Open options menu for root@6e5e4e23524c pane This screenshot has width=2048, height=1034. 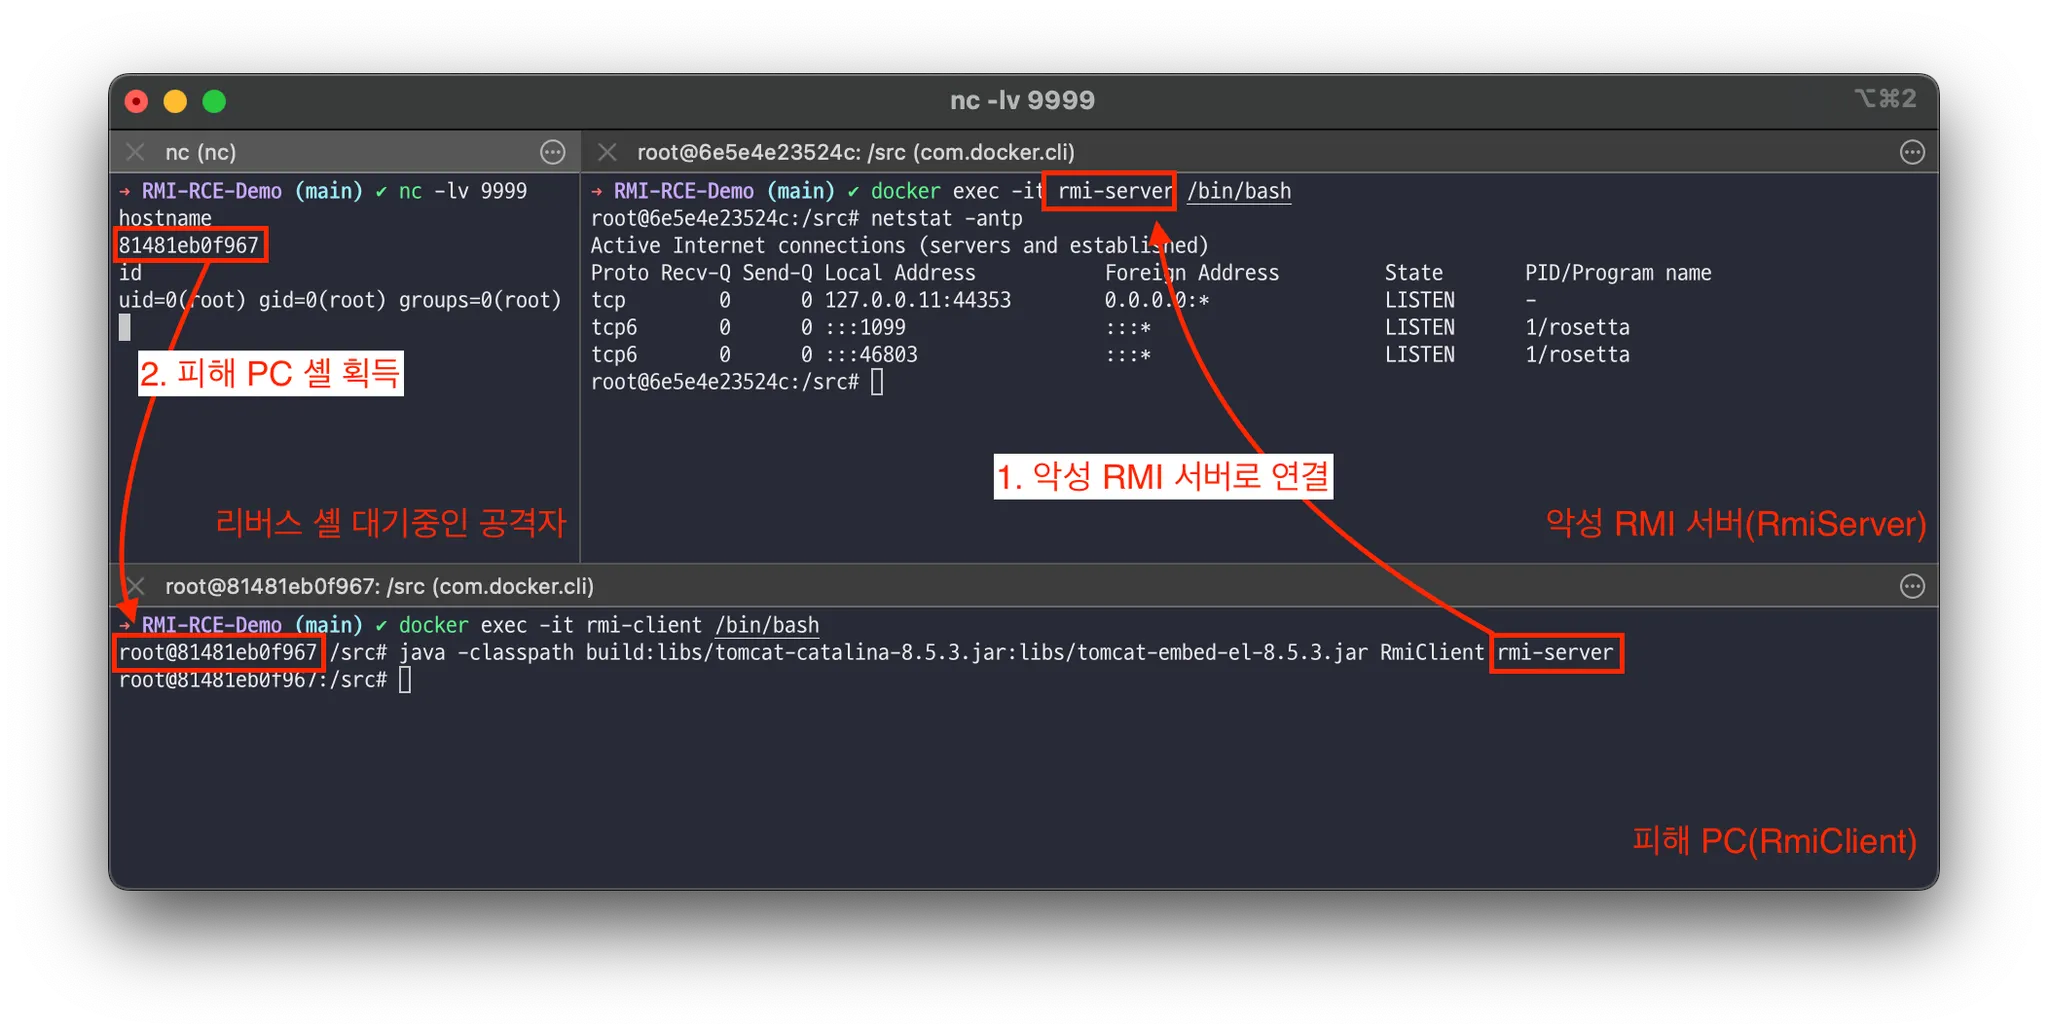pyautogui.click(x=1912, y=152)
